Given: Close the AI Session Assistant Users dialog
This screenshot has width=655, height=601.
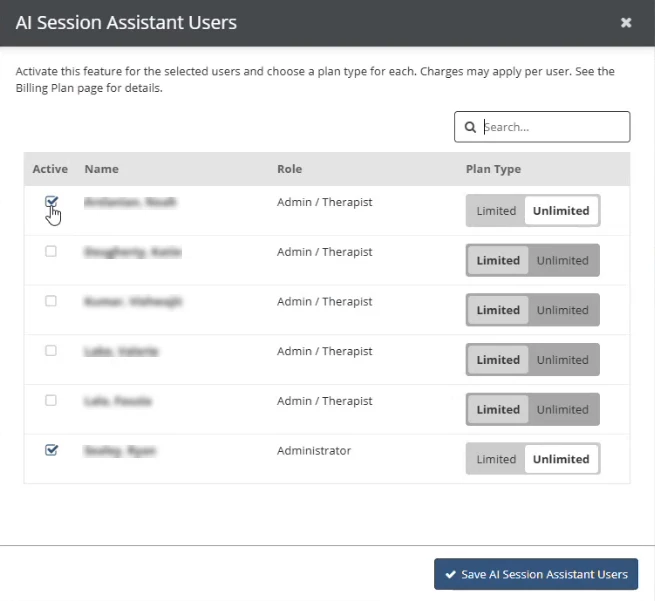Looking at the screenshot, I should coord(626,22).
